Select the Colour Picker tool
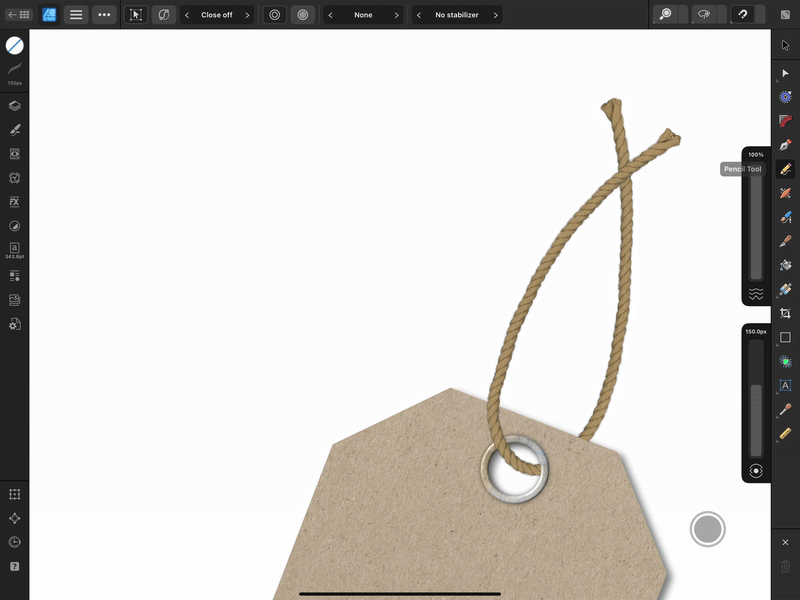This screenshot has height=600, width=800. click(785, 409)
